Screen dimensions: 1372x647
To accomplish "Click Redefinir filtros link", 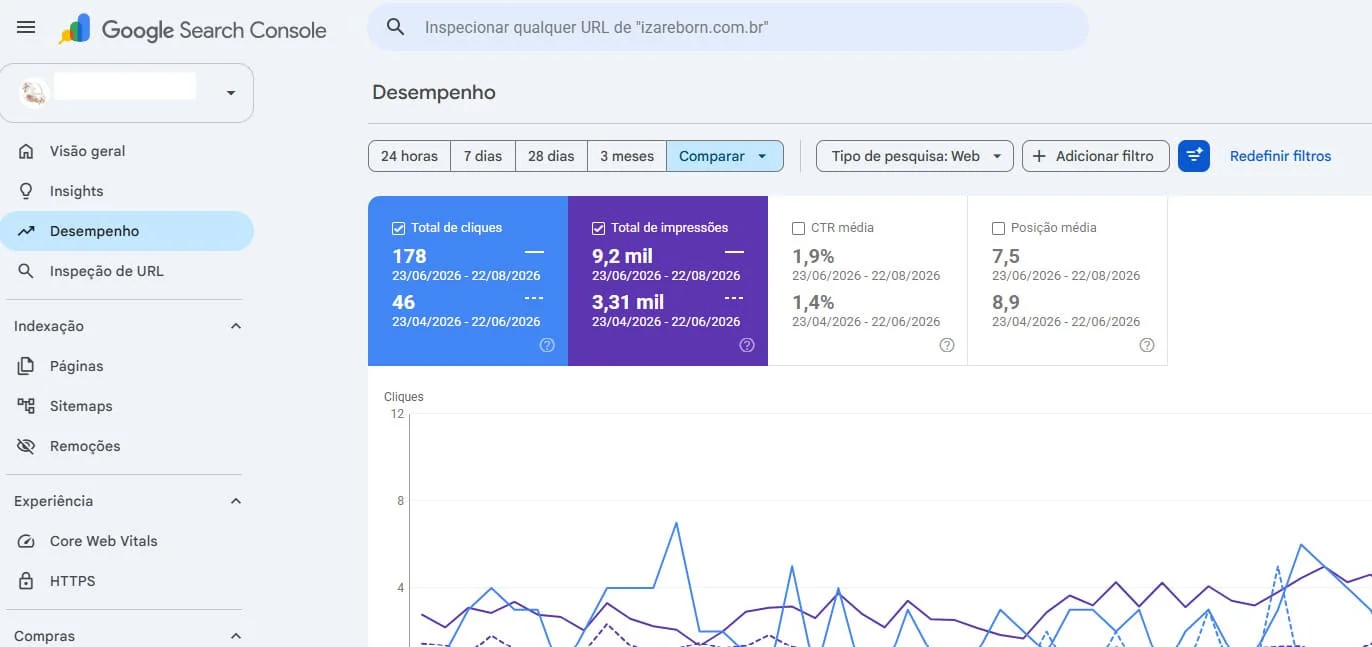I will click(1280, 156).
